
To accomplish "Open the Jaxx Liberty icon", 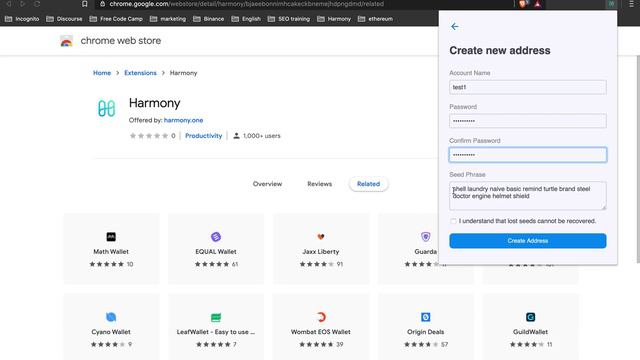I will (321, 237).
